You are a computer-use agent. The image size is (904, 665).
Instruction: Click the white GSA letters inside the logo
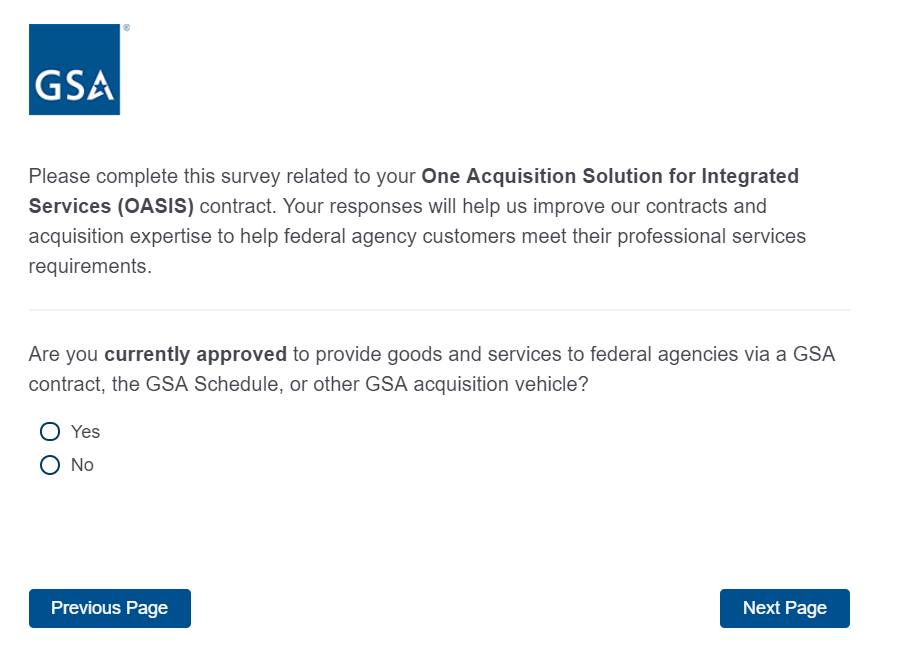tap(74, 87)
